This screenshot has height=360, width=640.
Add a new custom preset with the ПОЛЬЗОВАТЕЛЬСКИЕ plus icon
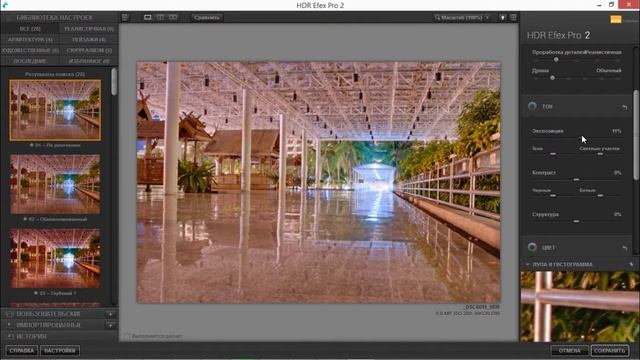coord(110,314)
